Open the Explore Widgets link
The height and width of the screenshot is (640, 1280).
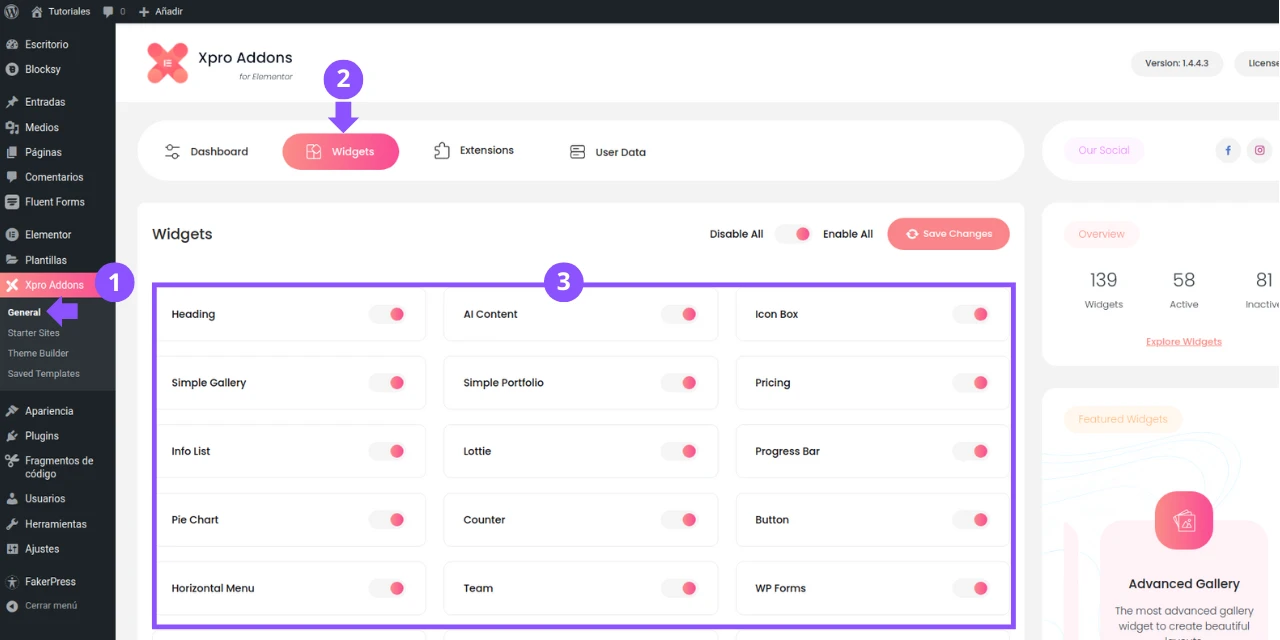tap(1184, 342)
